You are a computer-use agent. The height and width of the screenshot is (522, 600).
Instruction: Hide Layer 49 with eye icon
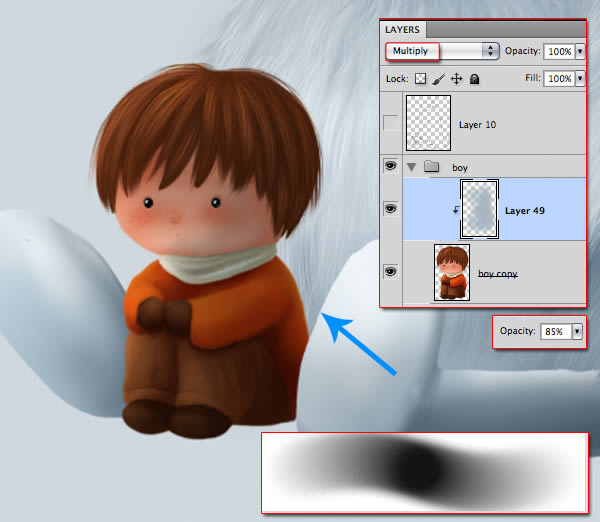coord(390,209)
